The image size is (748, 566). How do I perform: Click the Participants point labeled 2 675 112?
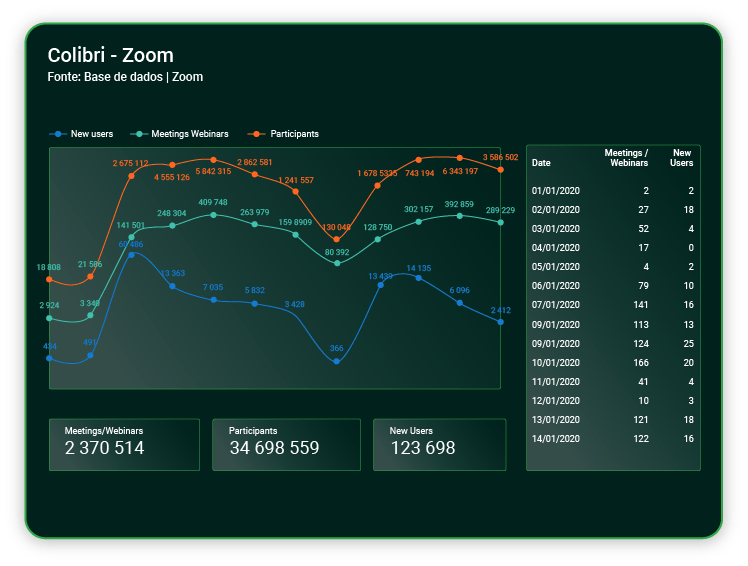click(x=131, y=176)
